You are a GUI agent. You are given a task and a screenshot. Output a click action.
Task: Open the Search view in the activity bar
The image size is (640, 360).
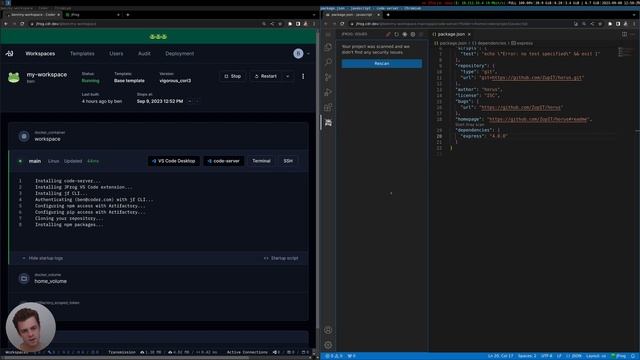point(328,62)
